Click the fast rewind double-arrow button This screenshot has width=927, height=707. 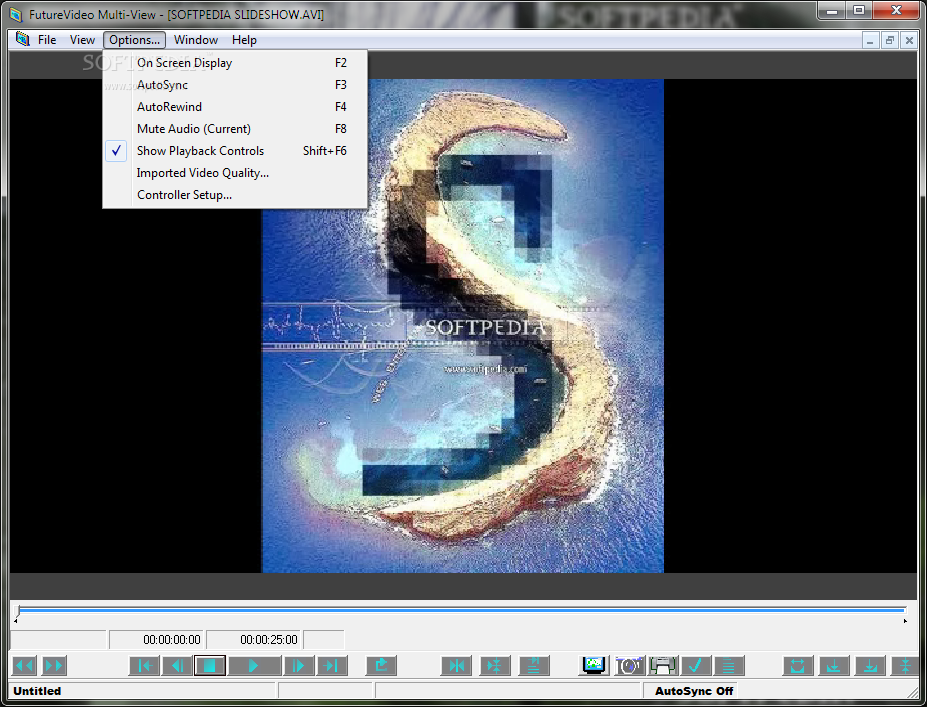tap(24, 666)
